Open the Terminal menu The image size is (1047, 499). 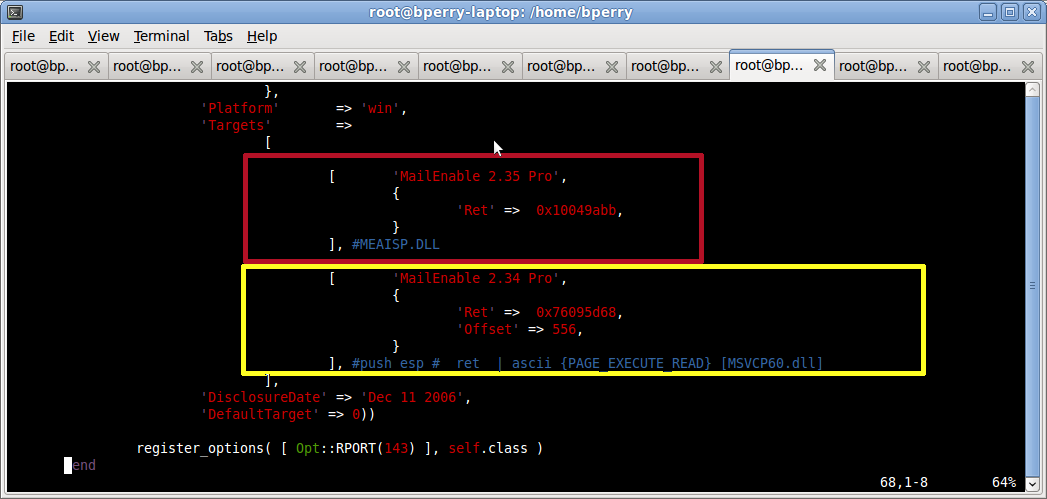pyautogui.click(x=162, y=36)
